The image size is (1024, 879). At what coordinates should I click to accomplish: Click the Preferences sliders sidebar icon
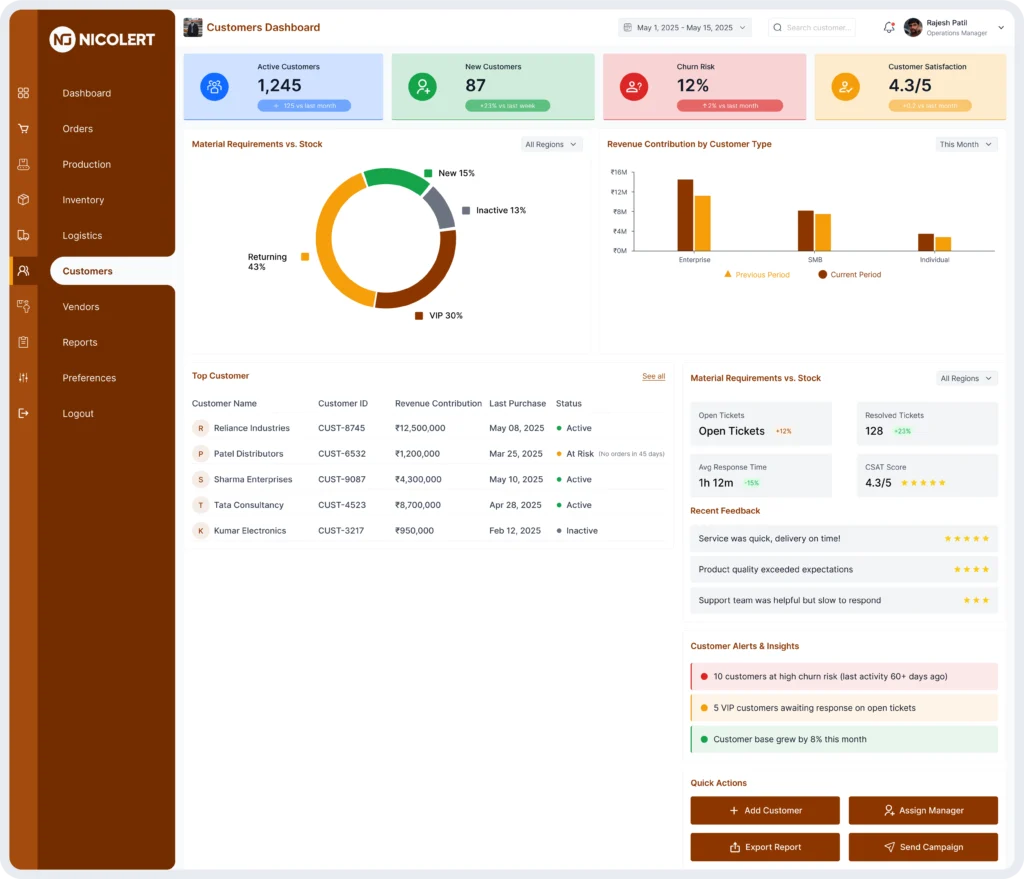coord(23,377)
